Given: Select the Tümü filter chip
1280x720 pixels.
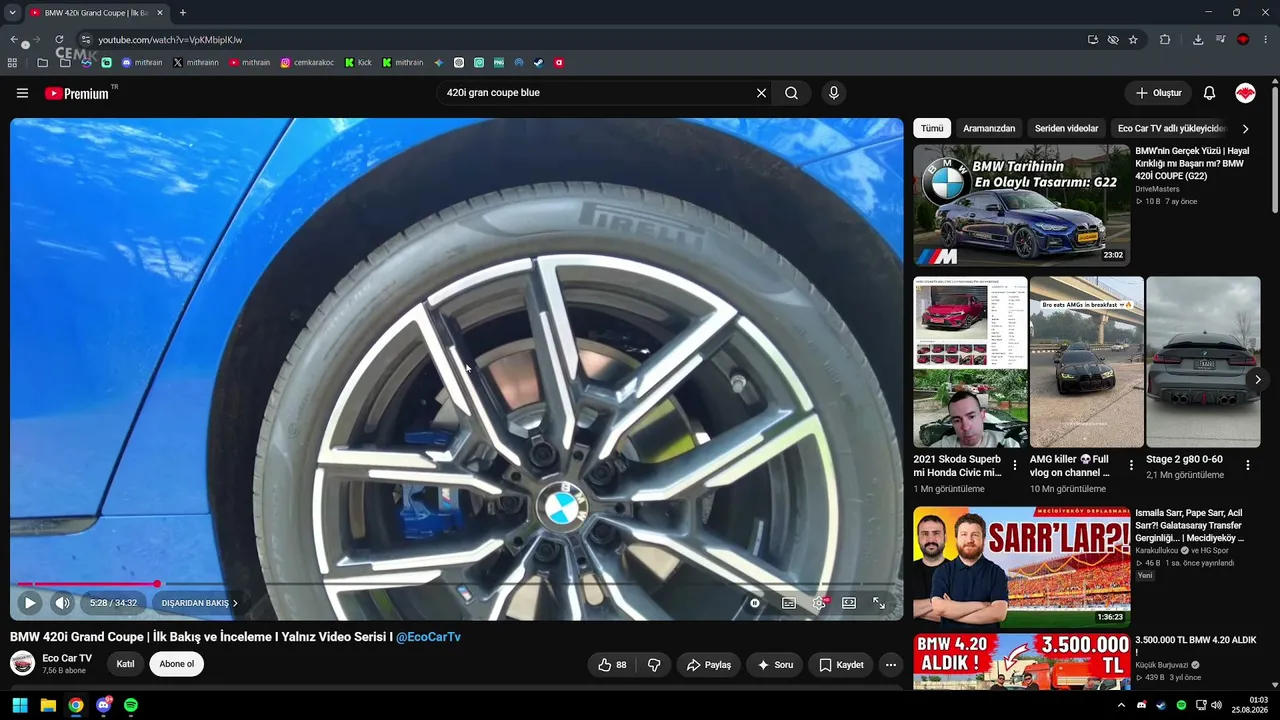Looking at the screenshot, I should pos(932,128).
